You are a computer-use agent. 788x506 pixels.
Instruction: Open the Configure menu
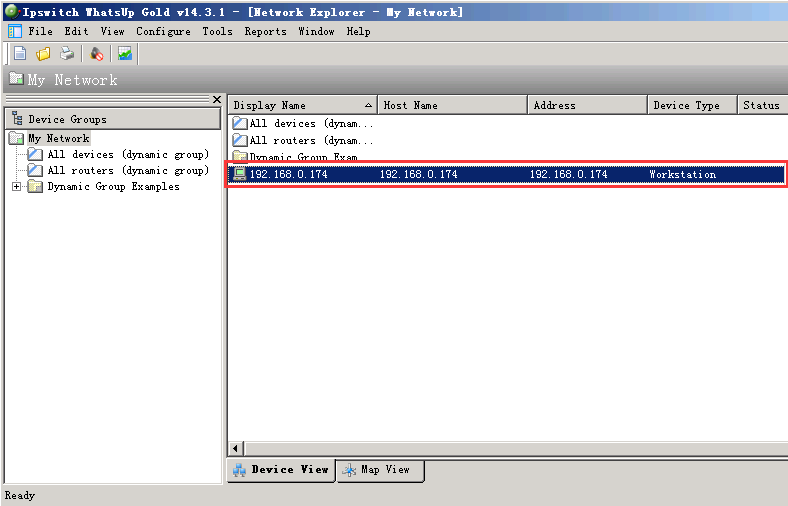(163, 31)
